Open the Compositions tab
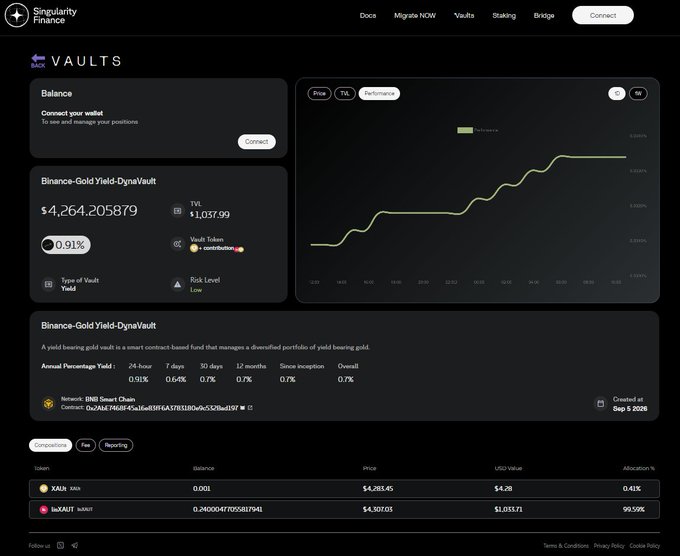The image size is (680, 556). coord(50,445)
